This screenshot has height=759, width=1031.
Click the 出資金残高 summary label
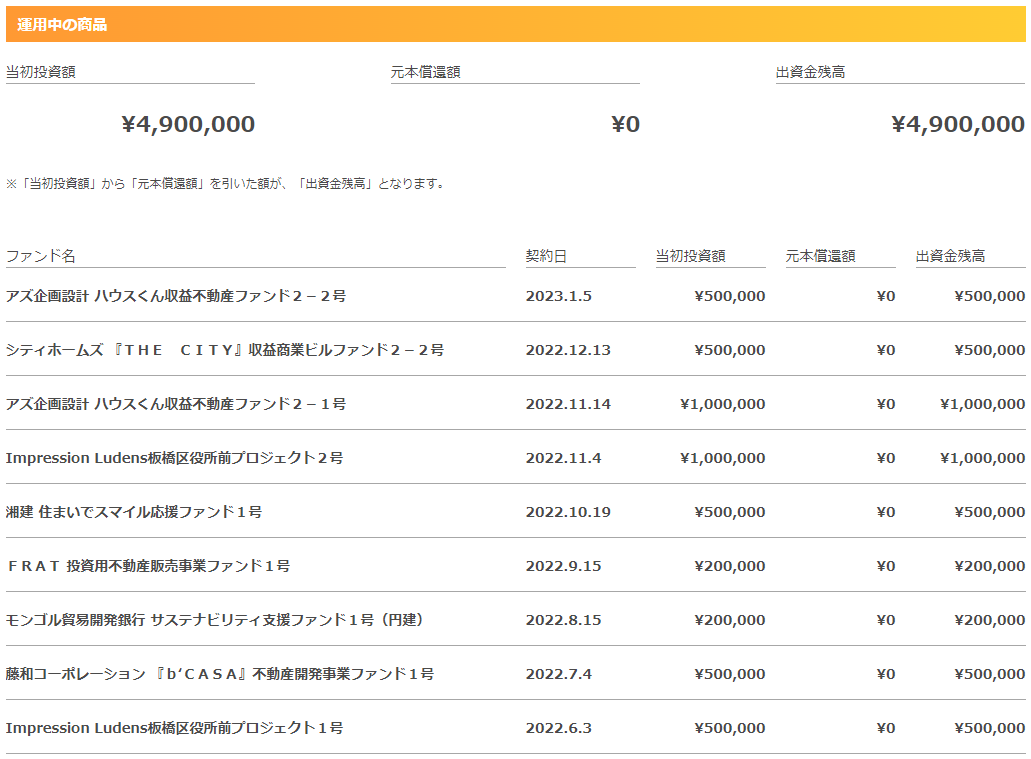[811, 72]
